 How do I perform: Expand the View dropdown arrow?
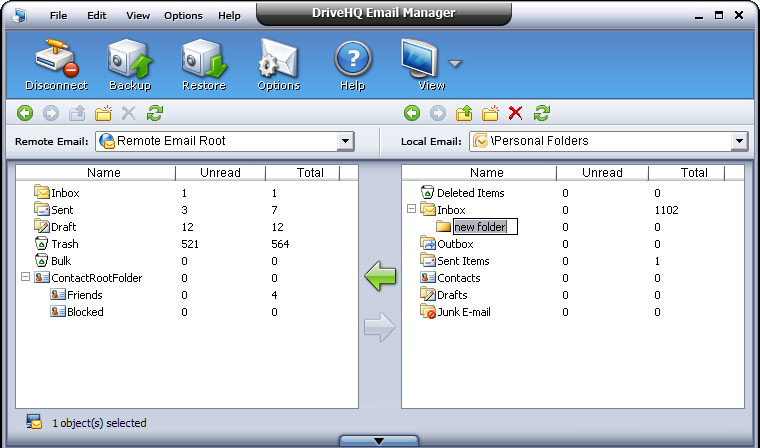pos(455,64)
